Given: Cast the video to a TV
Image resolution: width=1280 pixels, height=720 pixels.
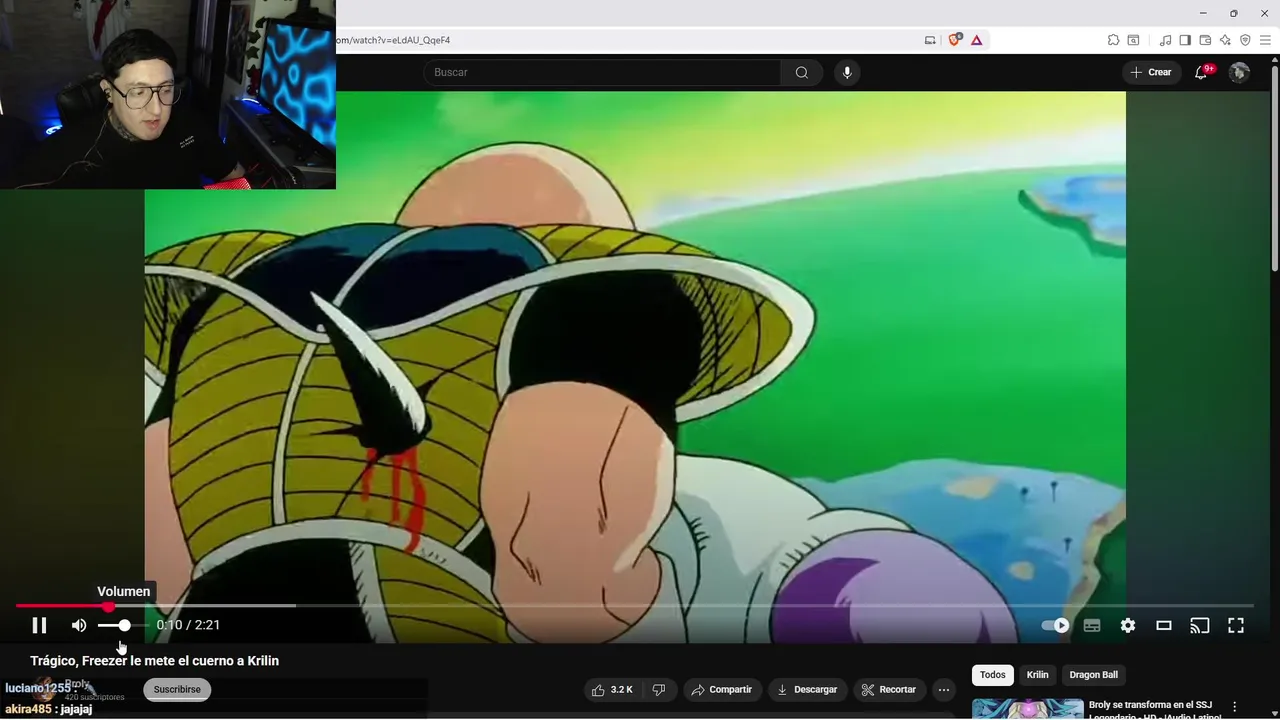Looking at the screenshot, I should [x=1200, y=625].
